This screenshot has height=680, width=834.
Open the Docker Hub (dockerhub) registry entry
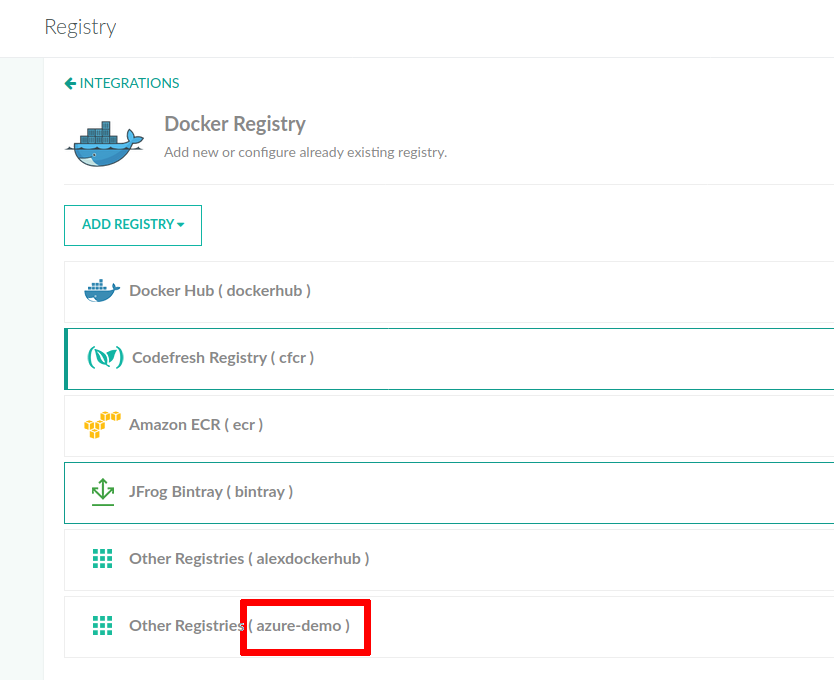tap(220, 291)
